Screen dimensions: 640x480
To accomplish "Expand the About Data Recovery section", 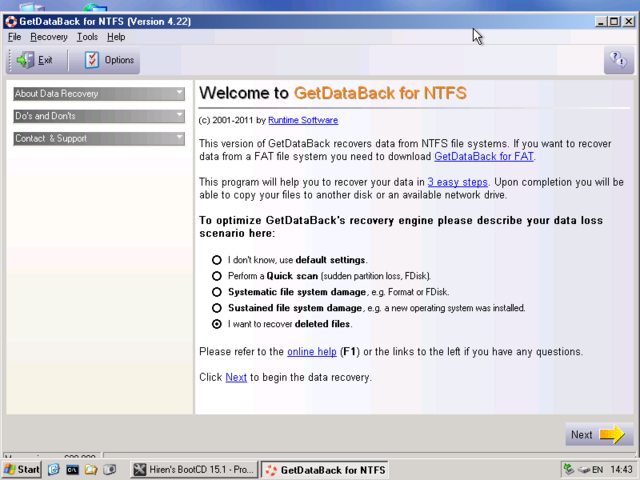I will pos(99,94).
